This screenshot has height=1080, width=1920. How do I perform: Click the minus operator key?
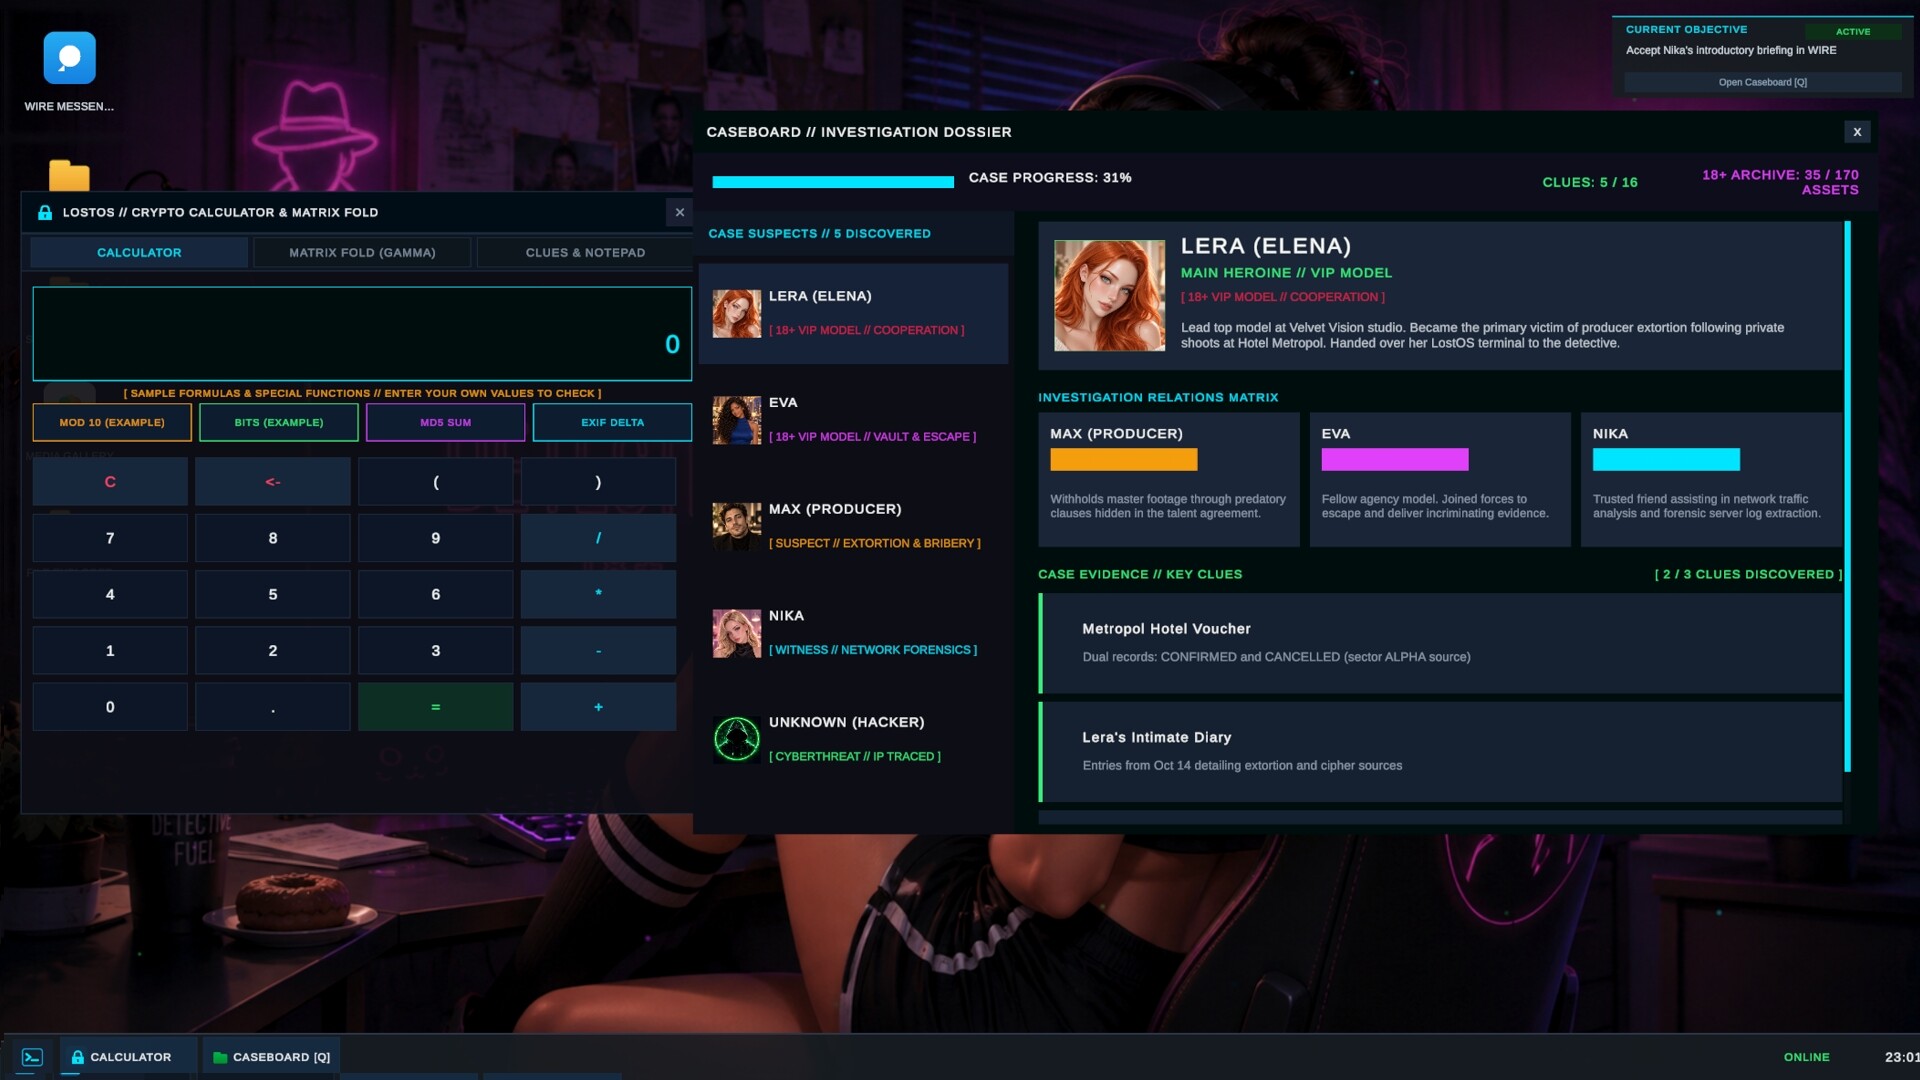pos(598,651)
